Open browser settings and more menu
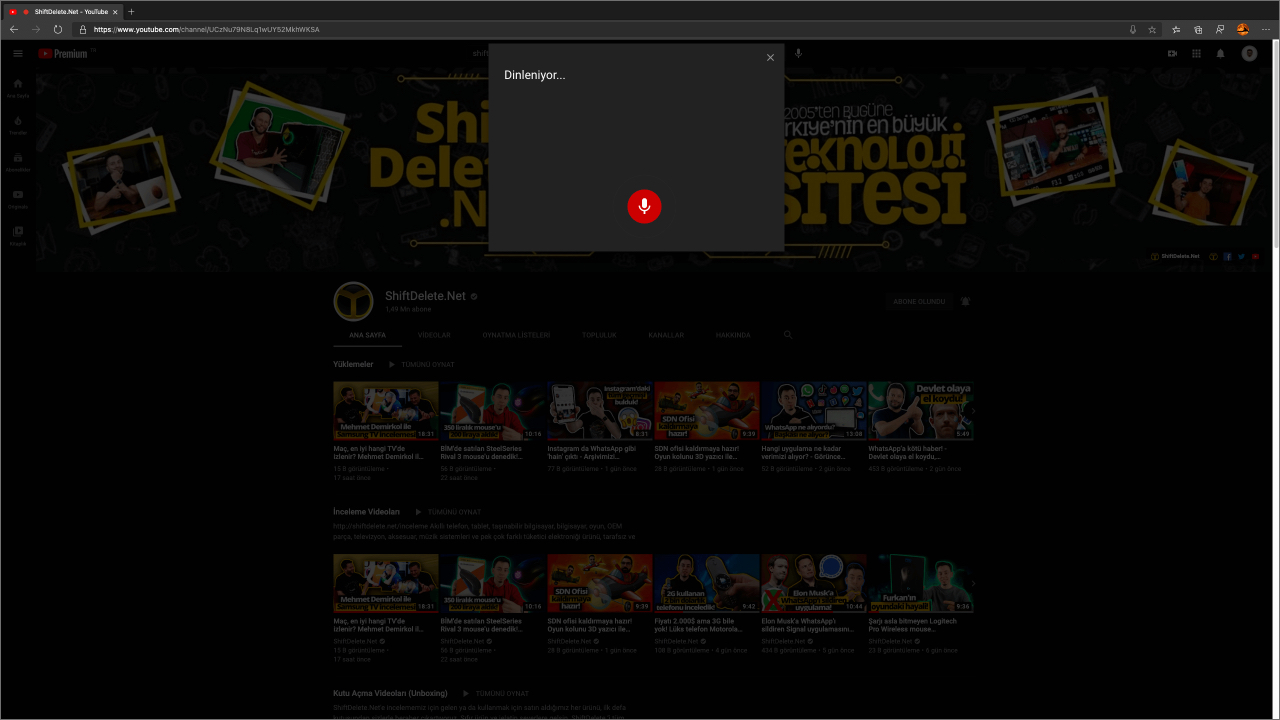The width and height of the screenshot is (1280, 720). [1266, 29]
